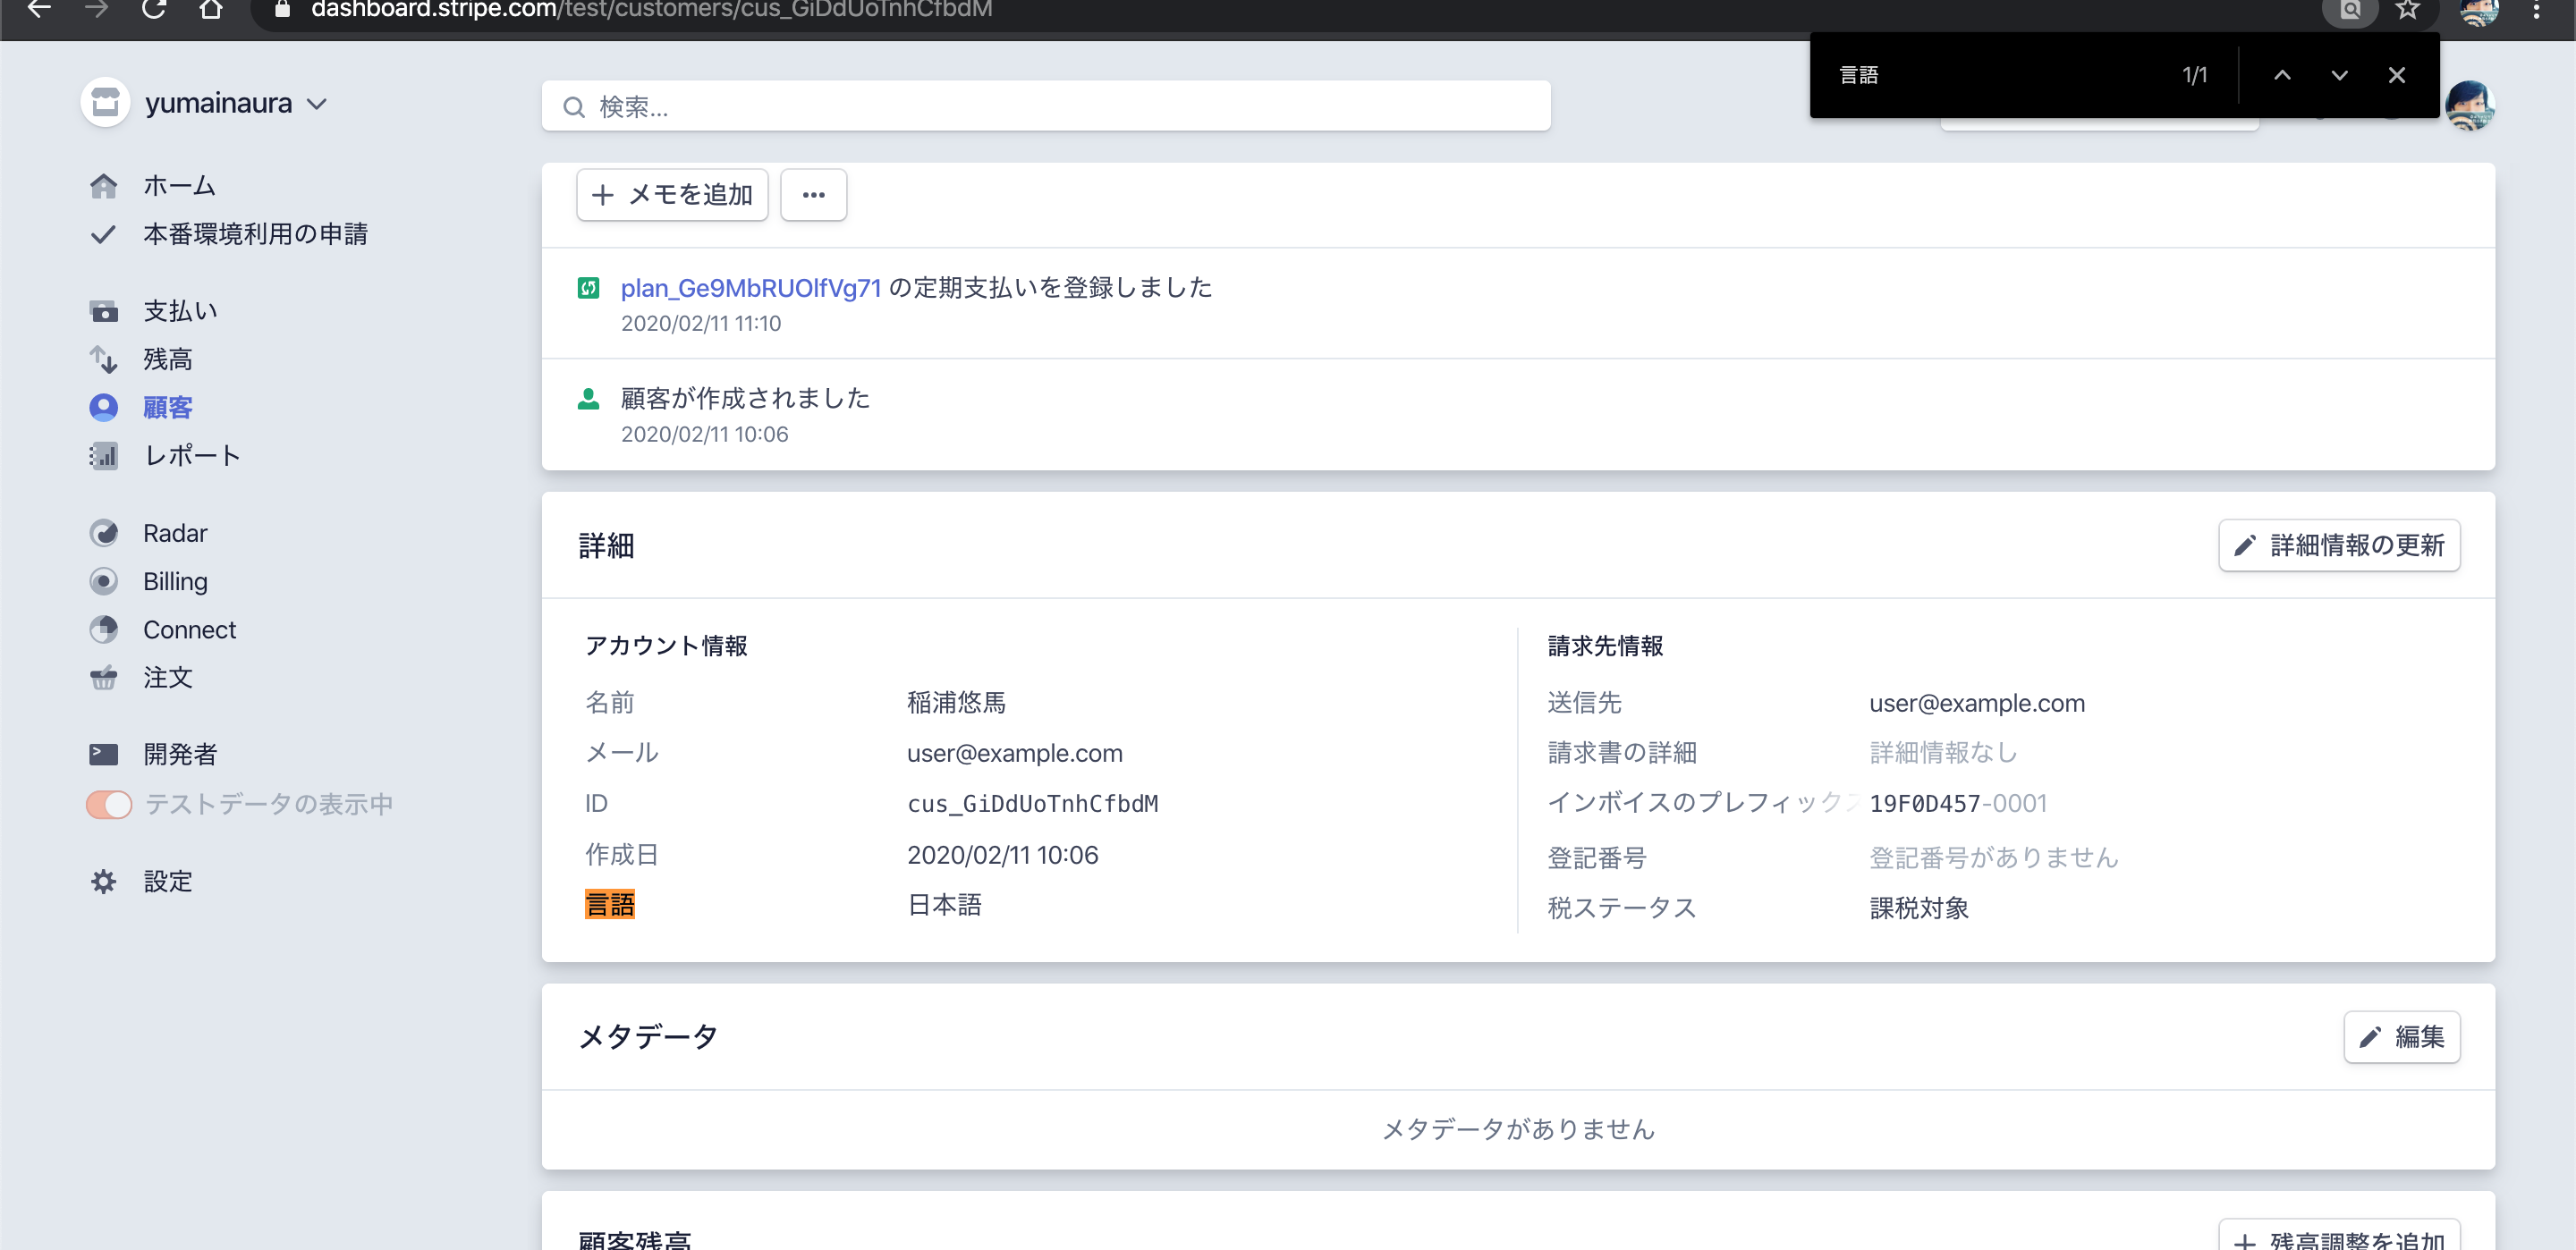Viewport: 2576px width, 1250px height.
Task: Open the Connect sidebar icon
Action: tap(103, 629)
